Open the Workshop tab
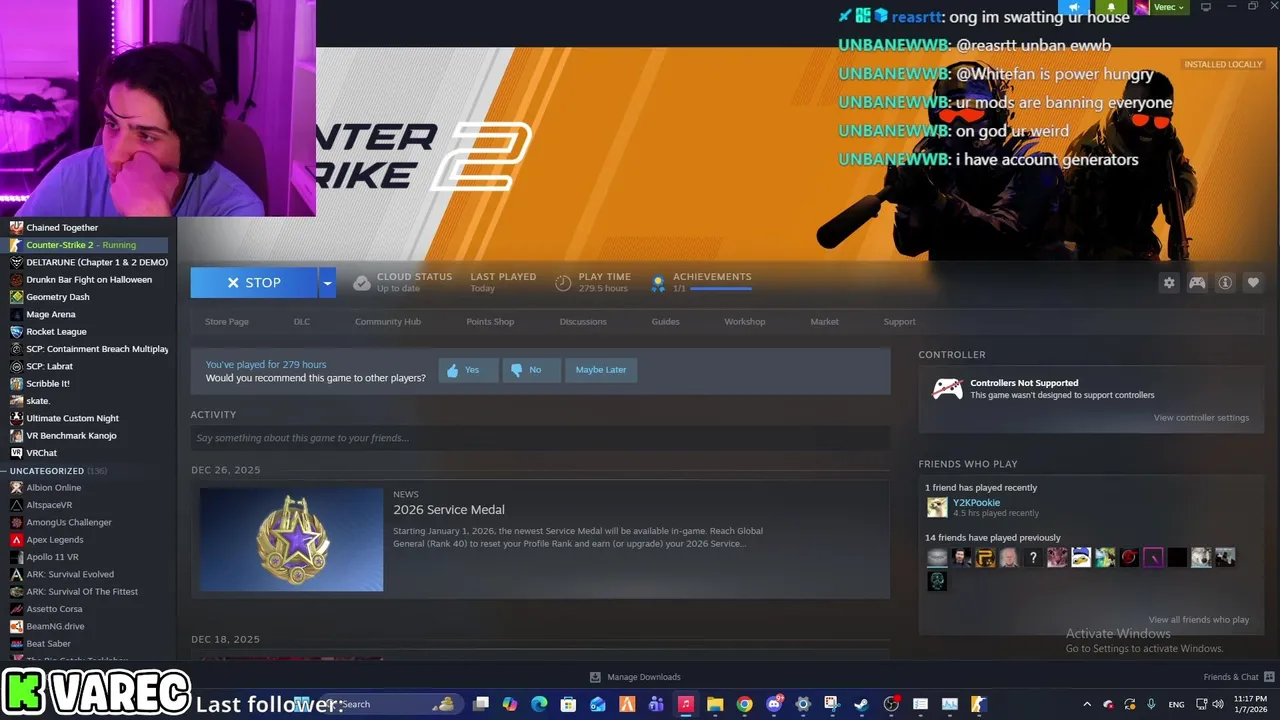1280x720 pixels. pyautogui.click(x=745, y=322)
